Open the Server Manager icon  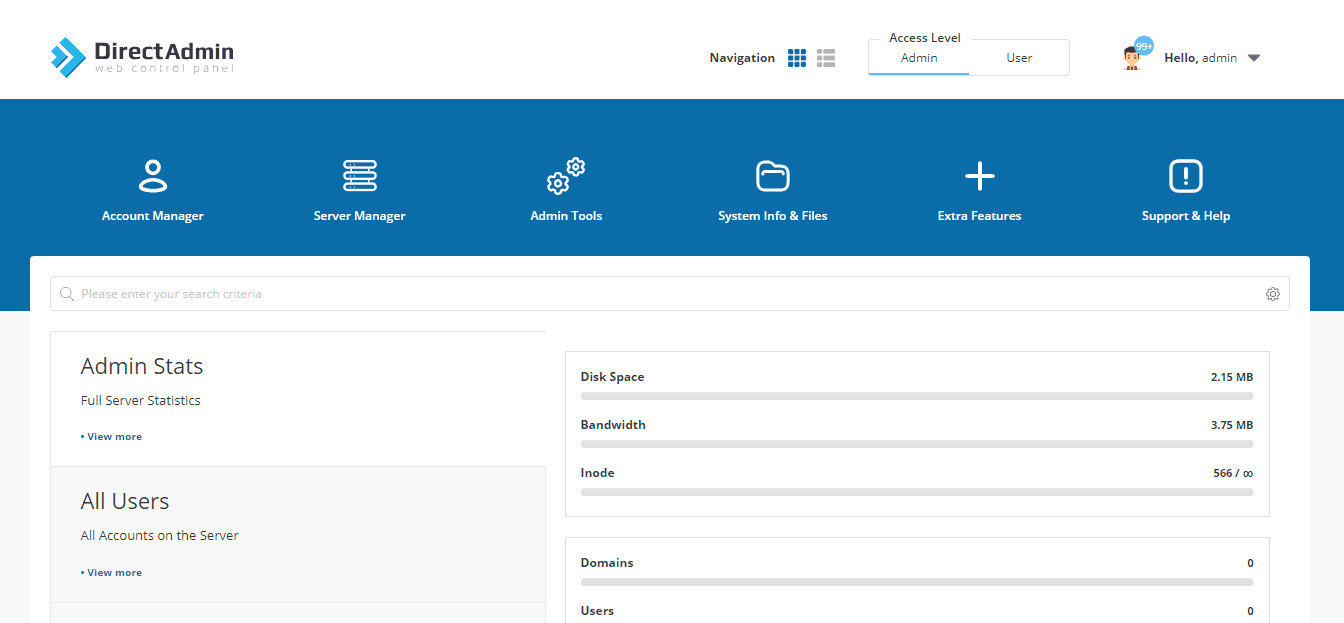359,176
